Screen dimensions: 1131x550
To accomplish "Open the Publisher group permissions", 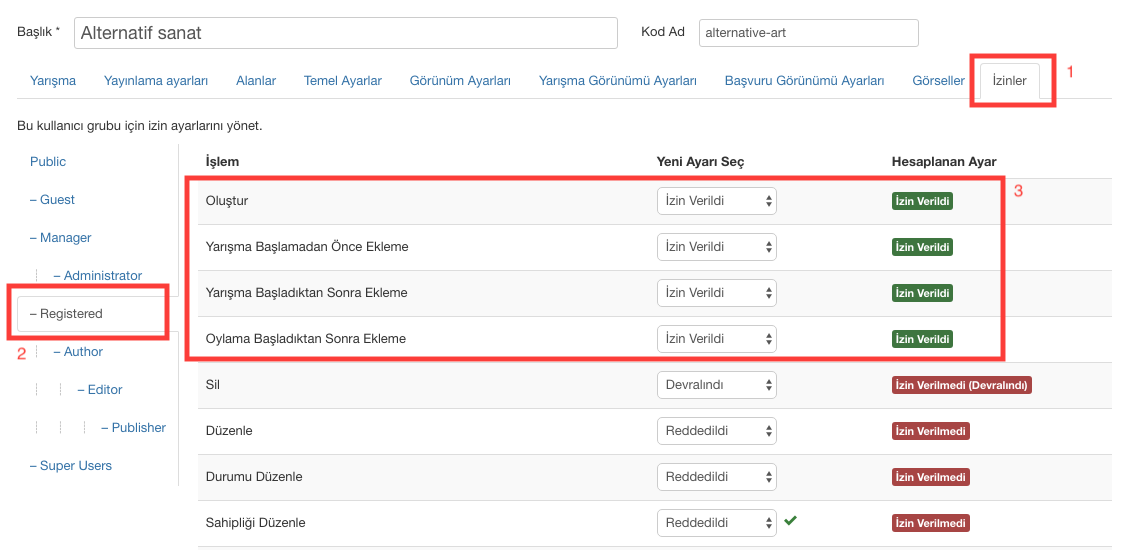I will coord(138,428).
